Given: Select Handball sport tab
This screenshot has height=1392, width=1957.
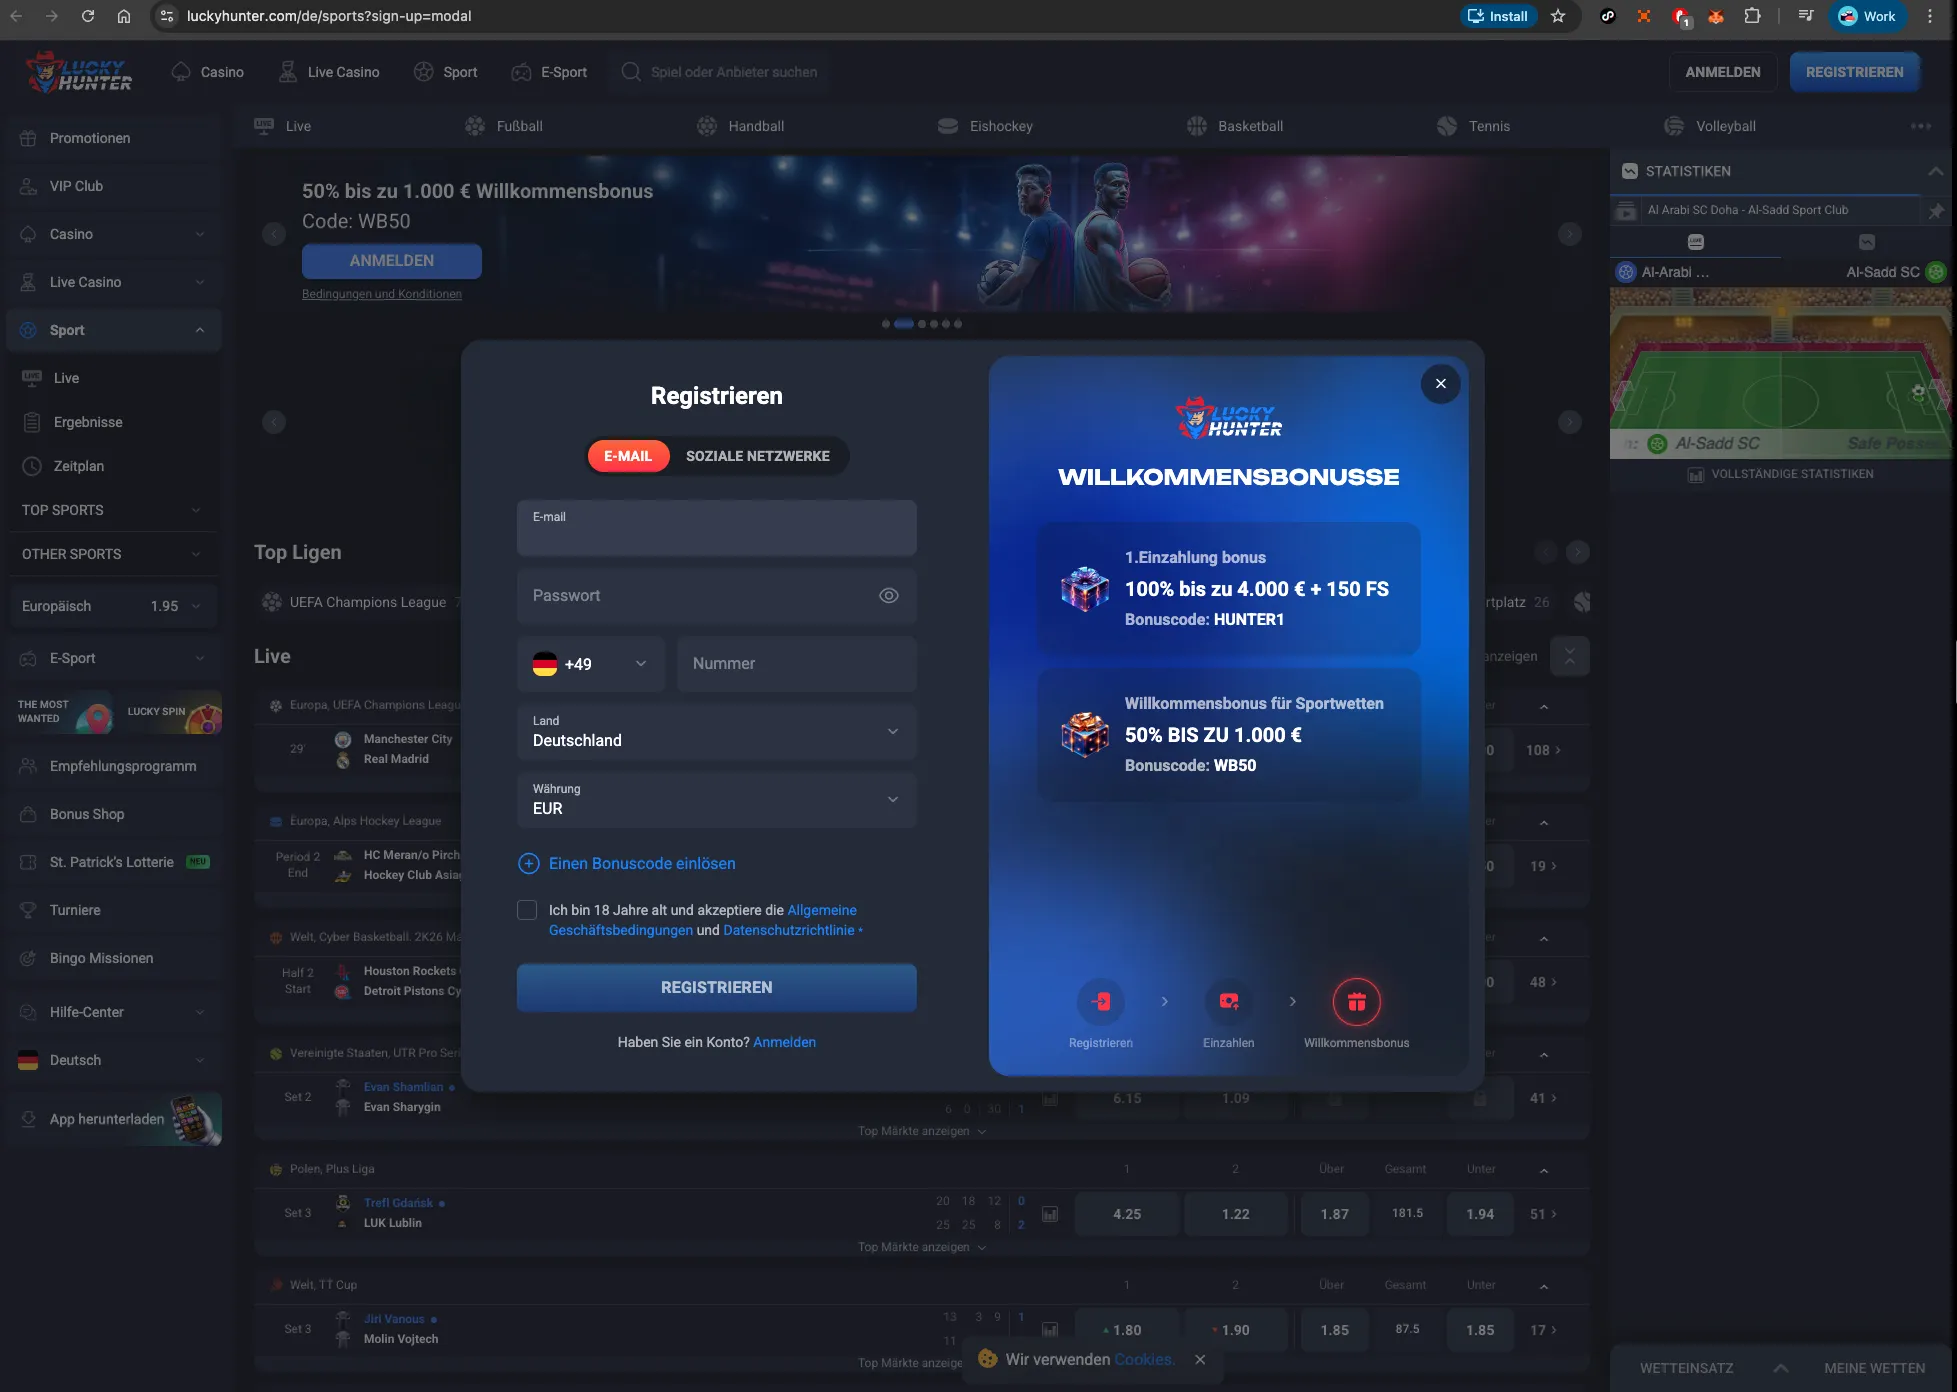Looking at the screenshot, I should (x=740, y=126).
